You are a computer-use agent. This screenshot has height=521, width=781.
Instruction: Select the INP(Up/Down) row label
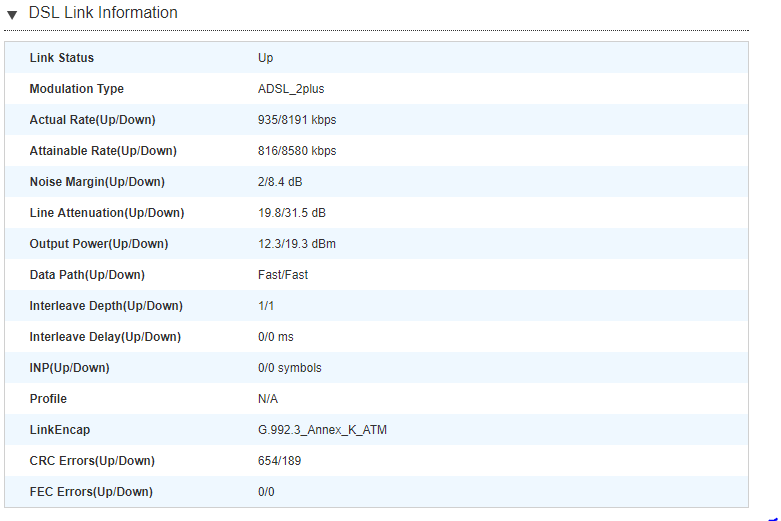(x=70, y=368)
